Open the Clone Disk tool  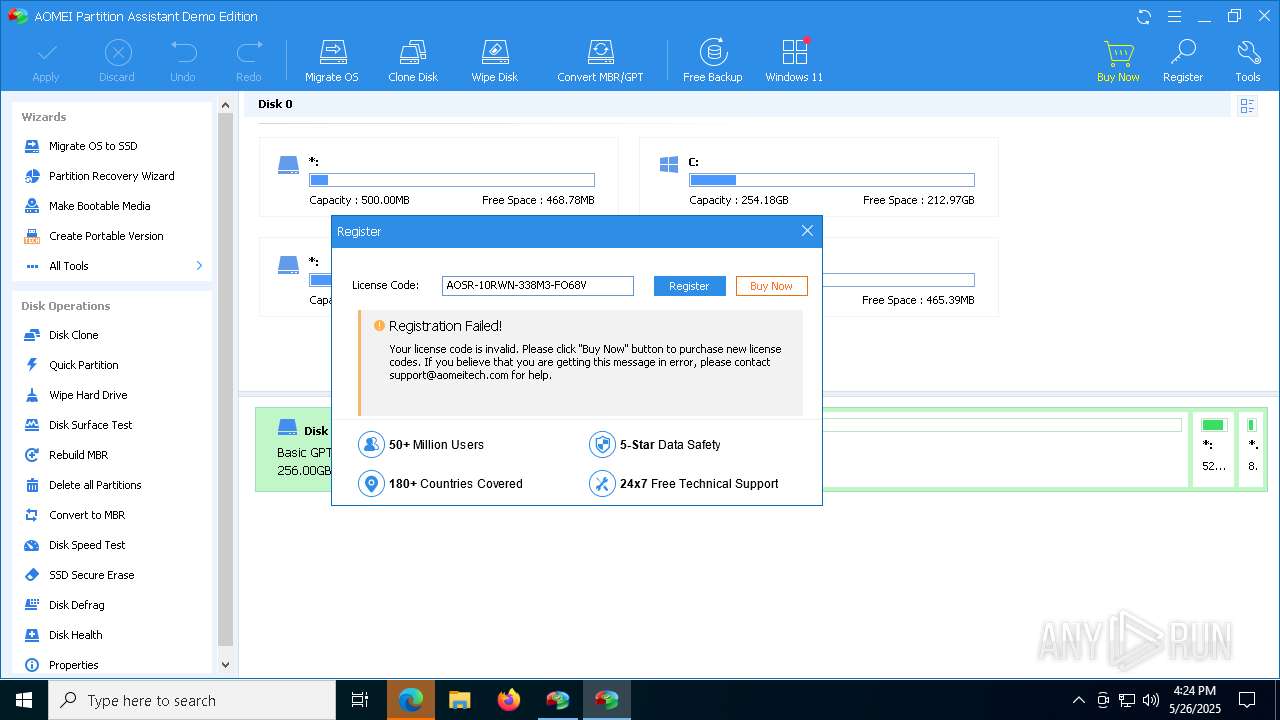[413, 61]
